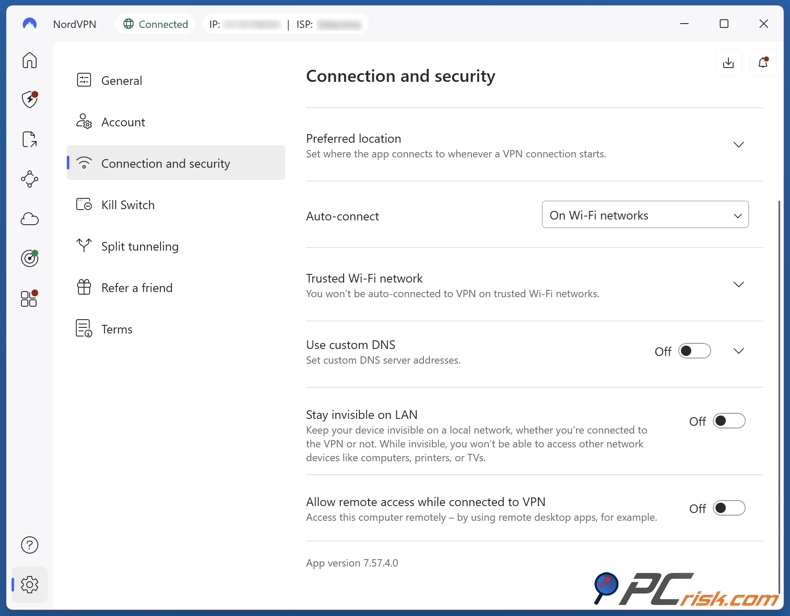Enable the Use custom DNS toggle
790x616 pixels.
[694, 351]
